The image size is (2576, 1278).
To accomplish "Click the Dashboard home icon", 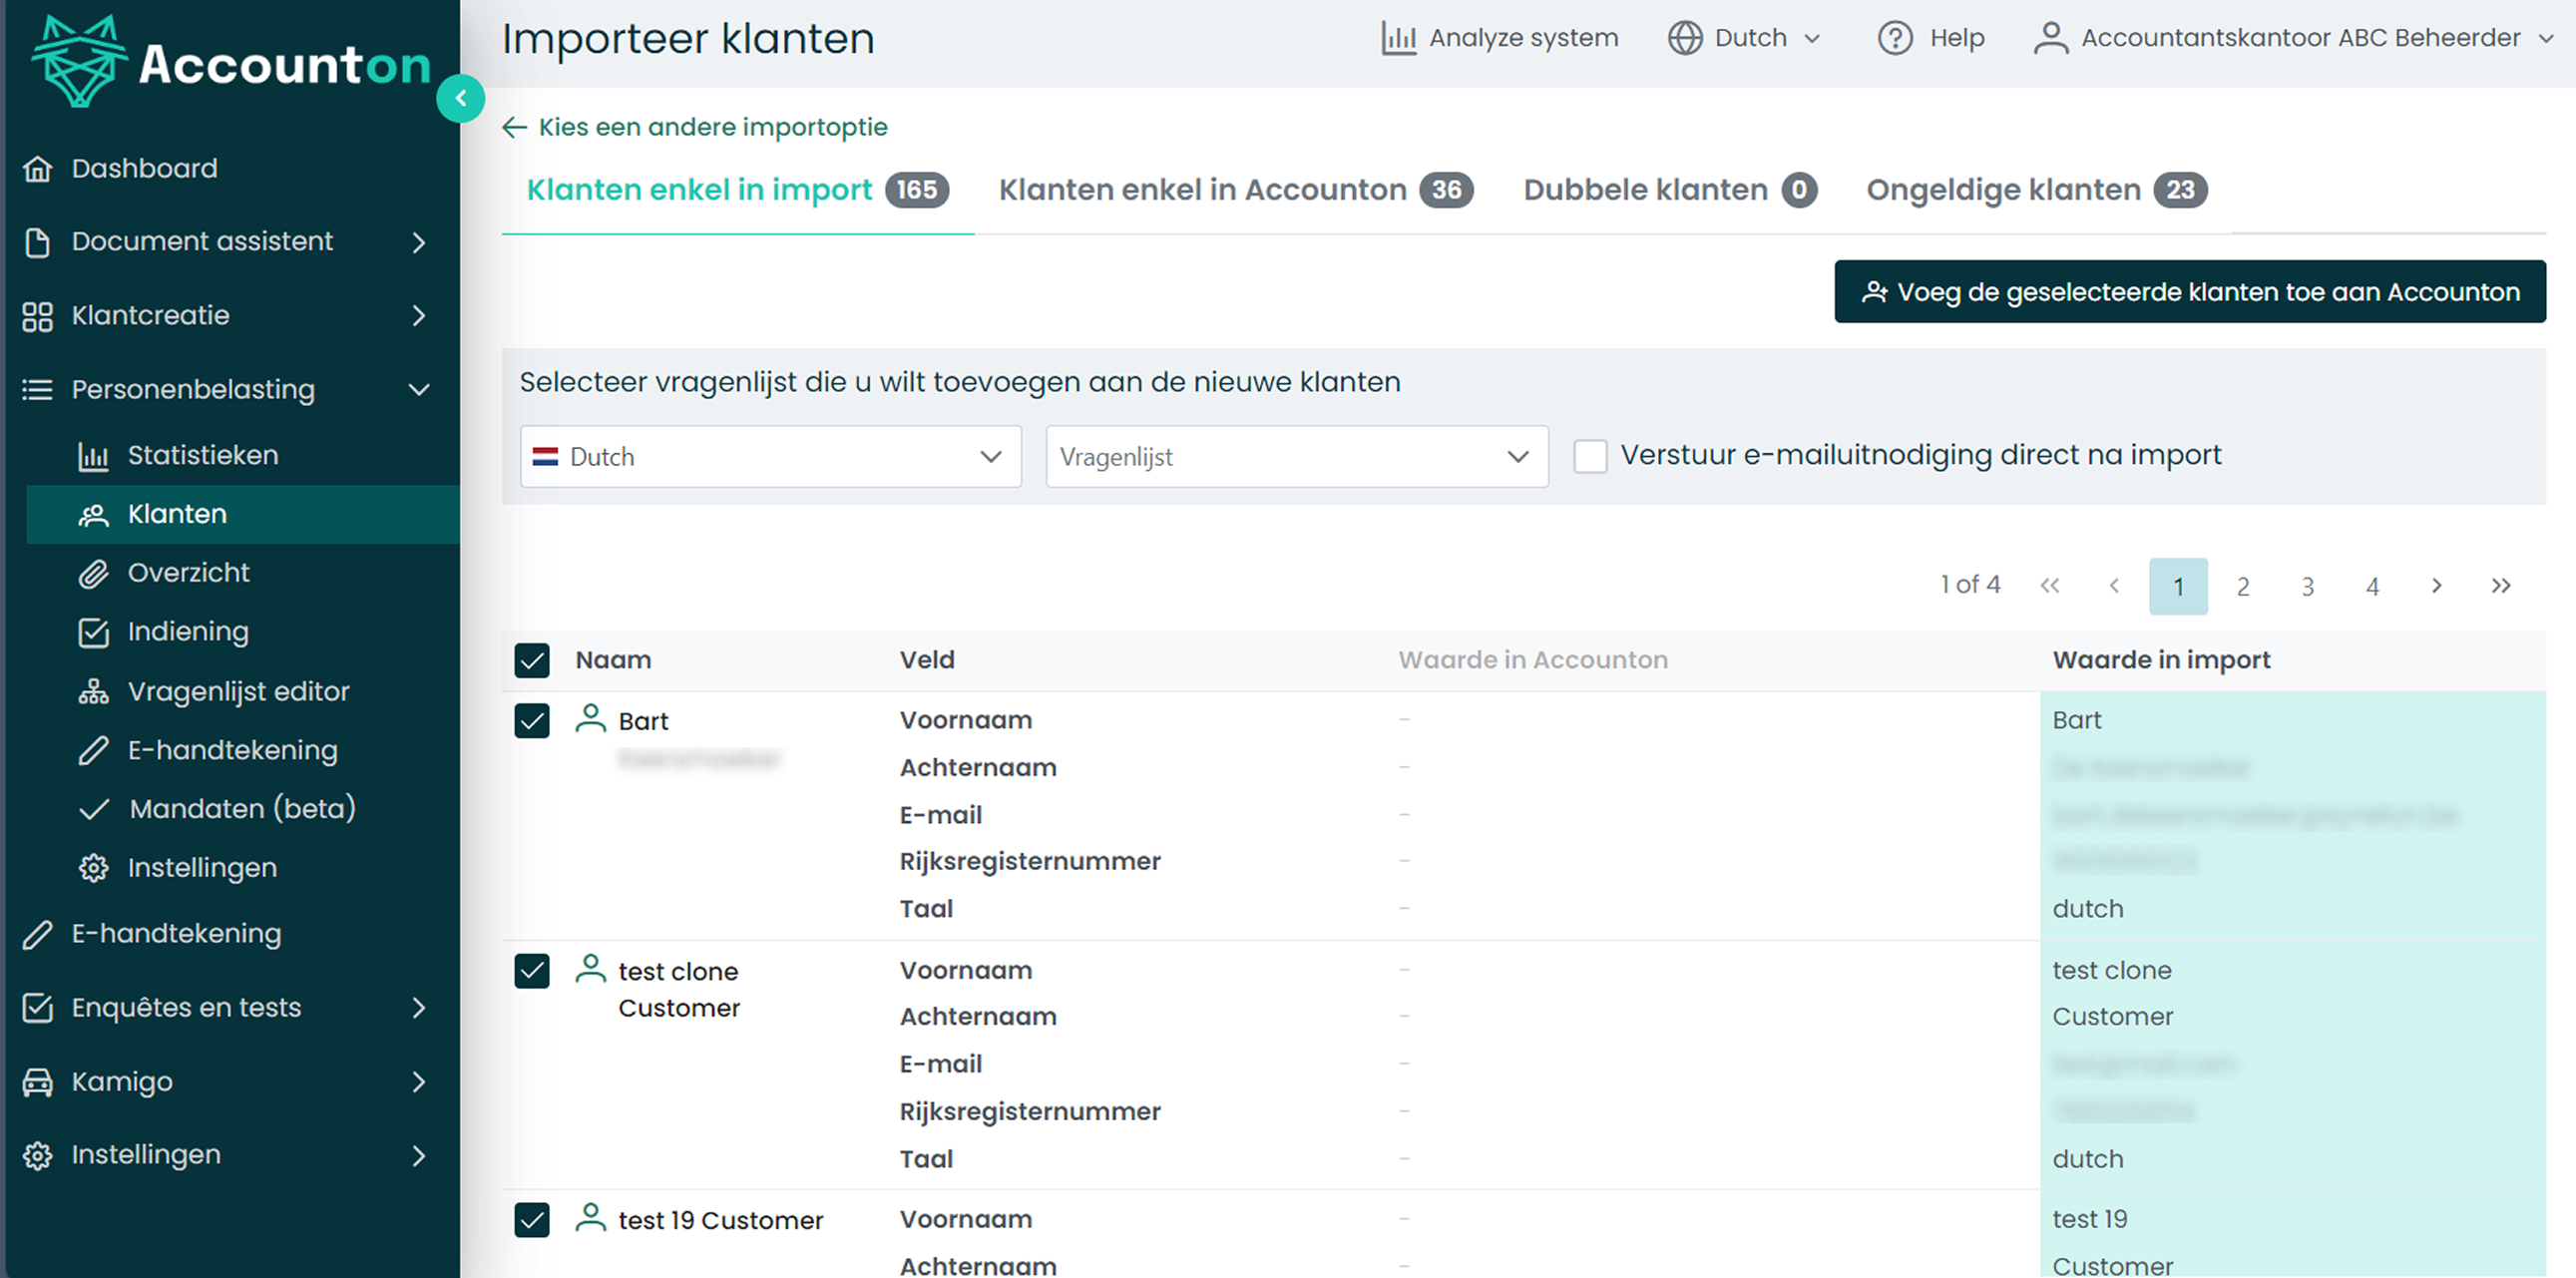I will click(38, 168).
